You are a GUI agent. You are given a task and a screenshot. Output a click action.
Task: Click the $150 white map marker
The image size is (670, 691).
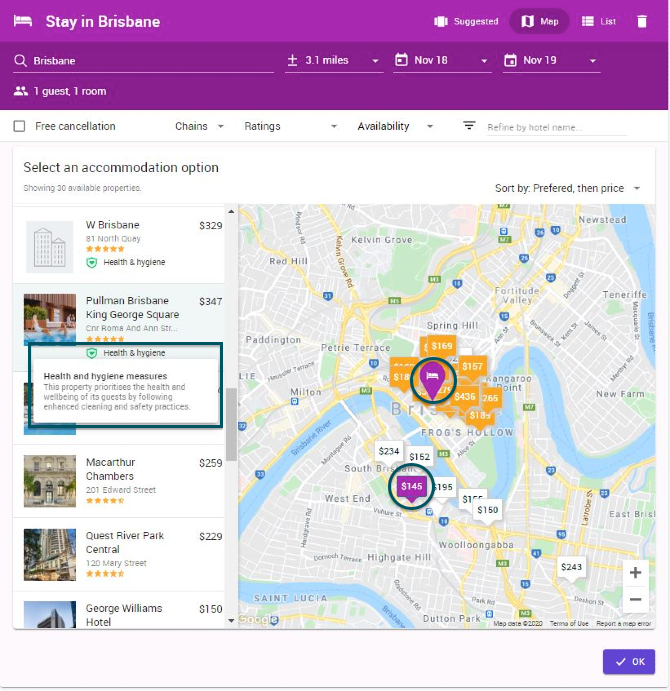487,510
